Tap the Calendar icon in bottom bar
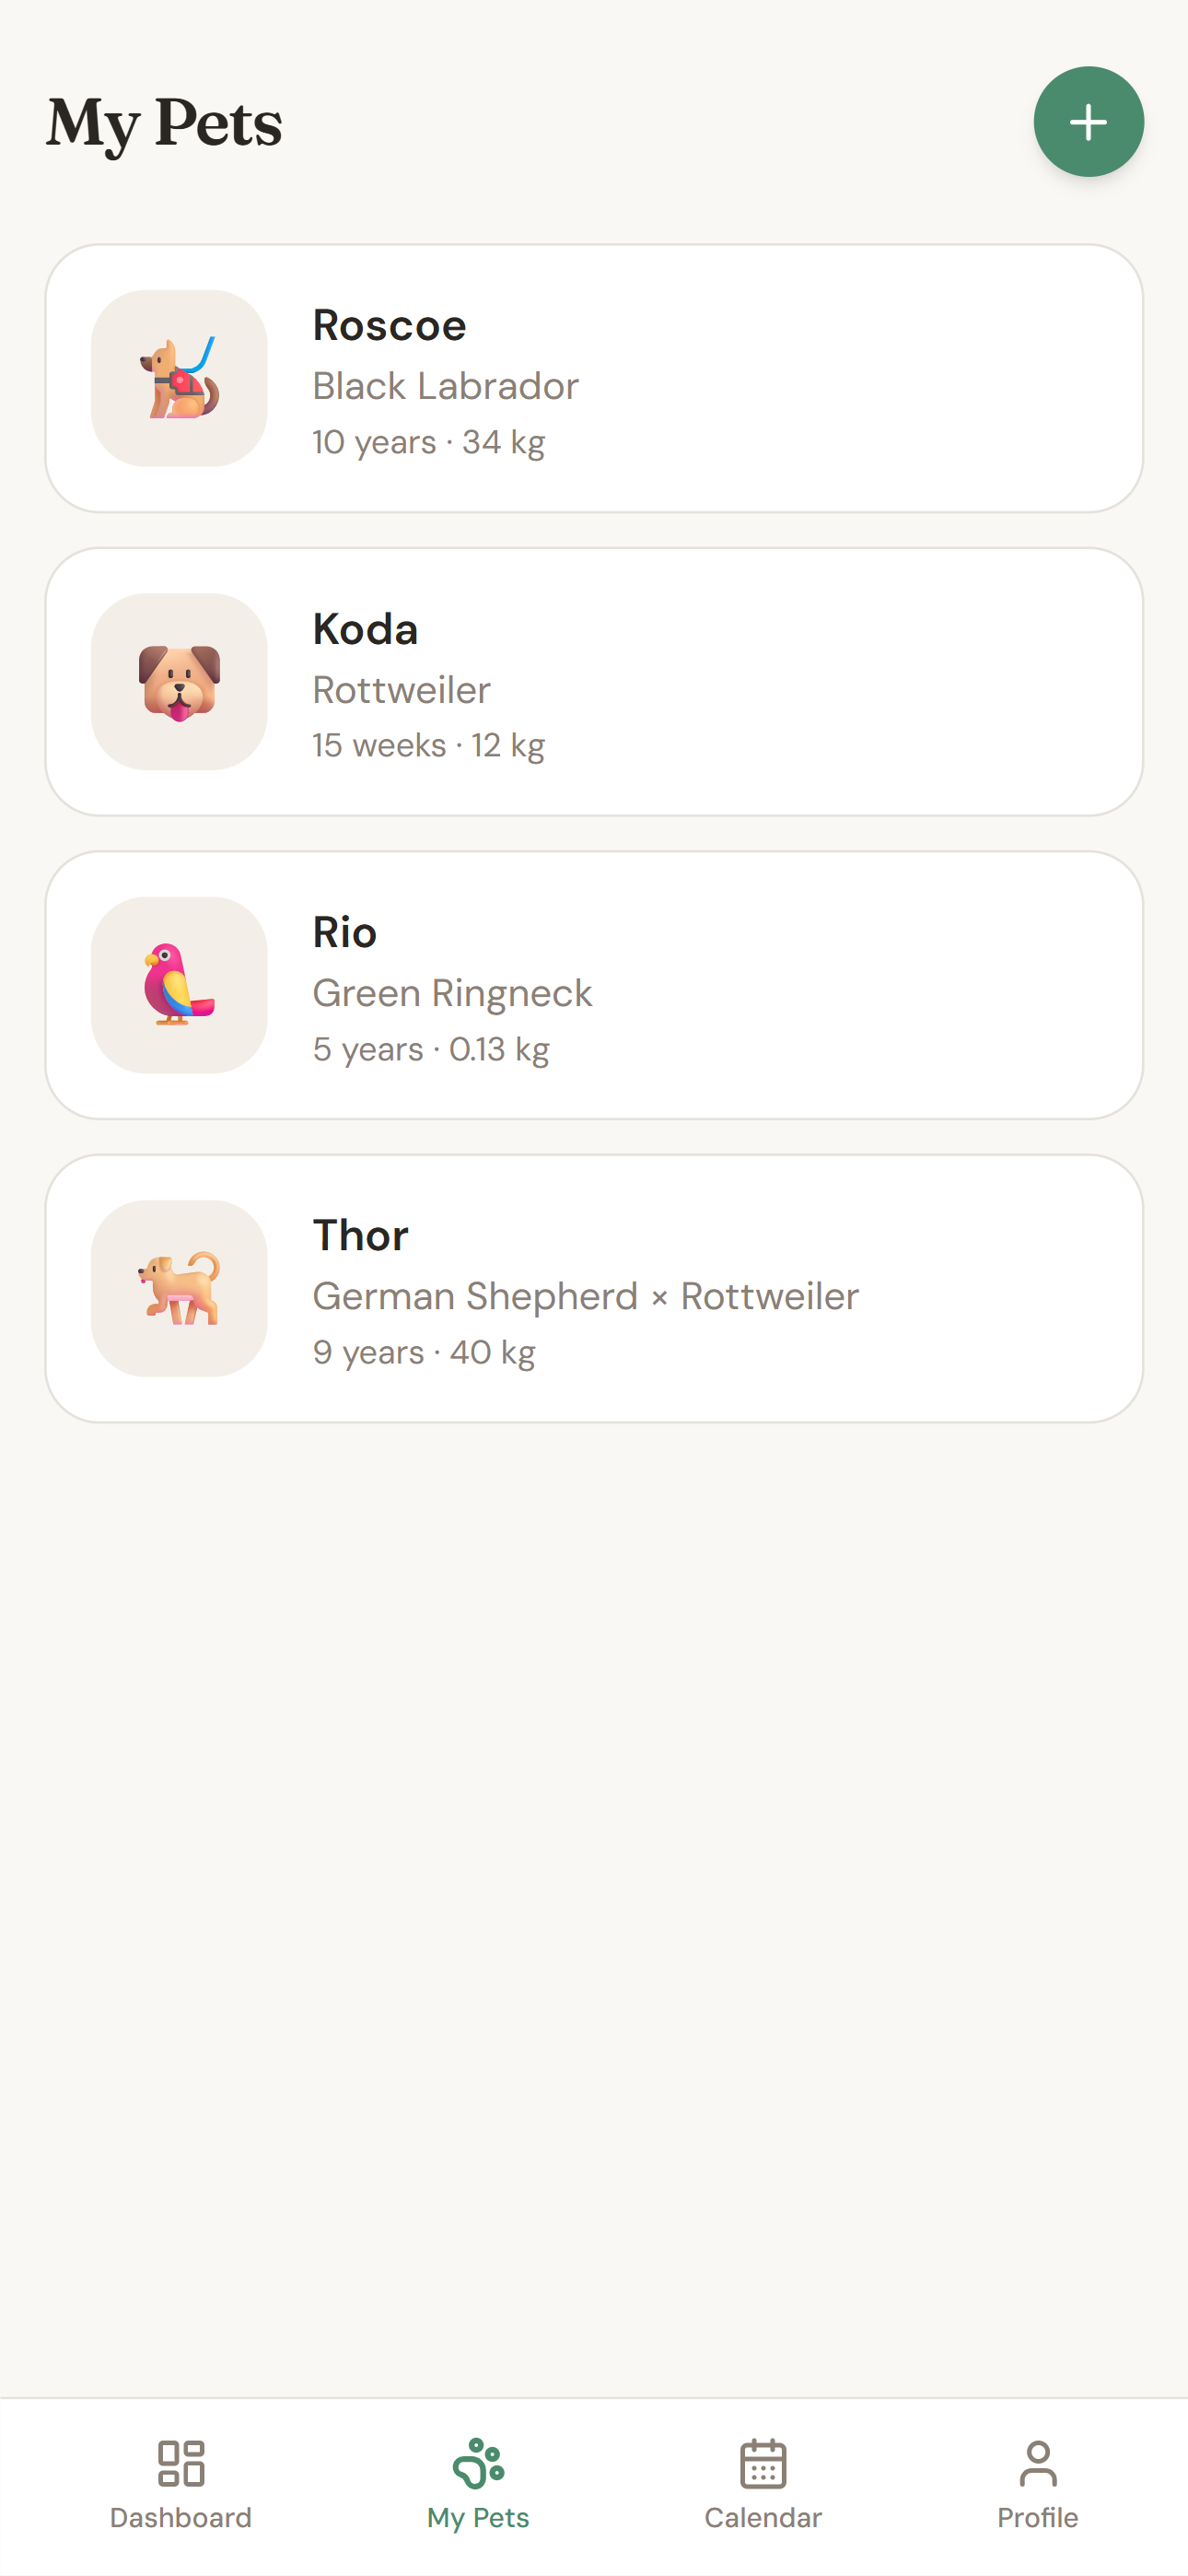Screen dimensions: 1188x2576 coord(763,2463)
